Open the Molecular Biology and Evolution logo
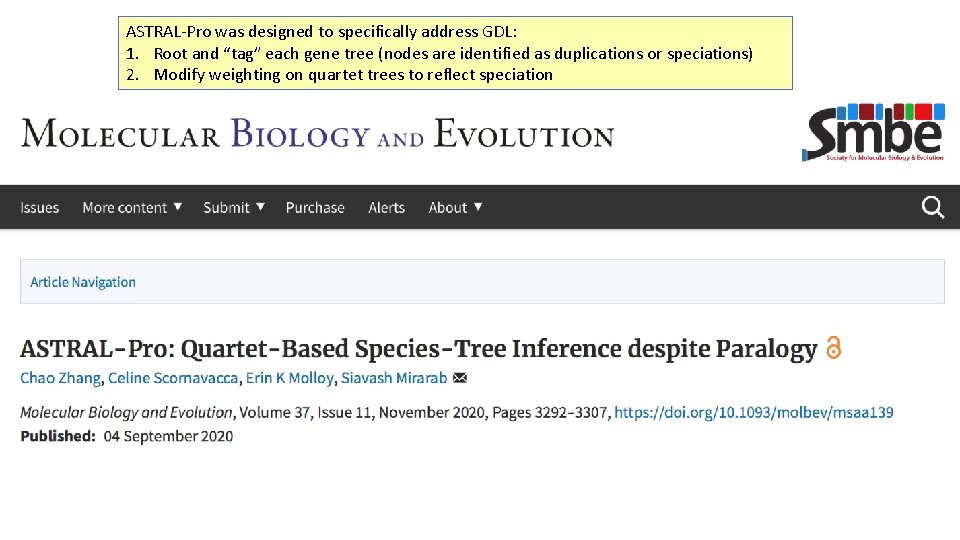This screenshot has height=540, width=960. (x=317, y=133)
